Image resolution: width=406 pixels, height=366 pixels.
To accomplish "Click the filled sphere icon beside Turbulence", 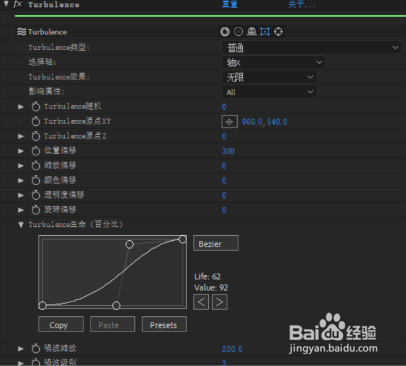I will pos(225,32).
